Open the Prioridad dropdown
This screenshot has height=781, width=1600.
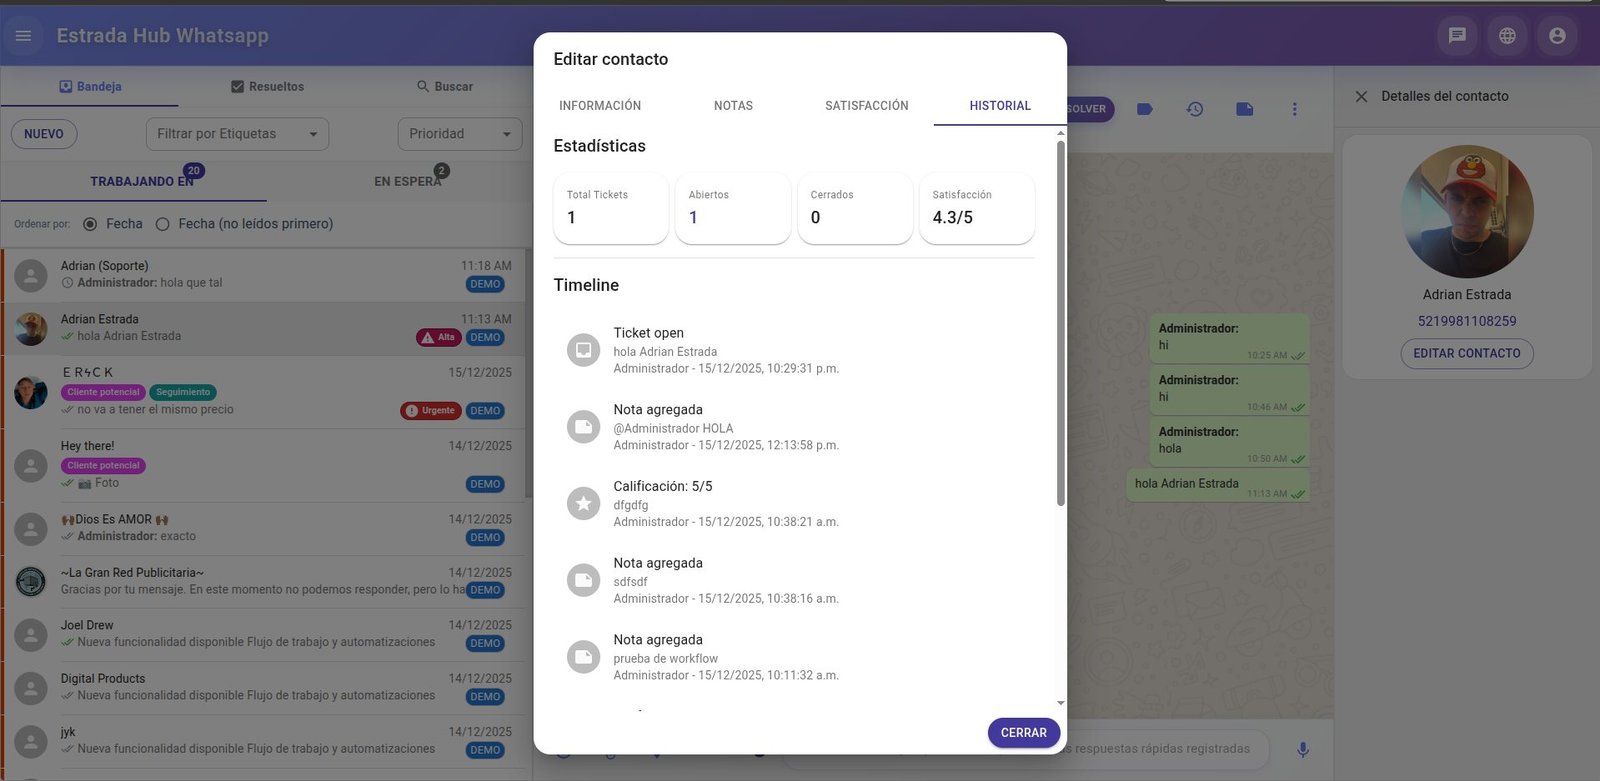click(460, 134)
